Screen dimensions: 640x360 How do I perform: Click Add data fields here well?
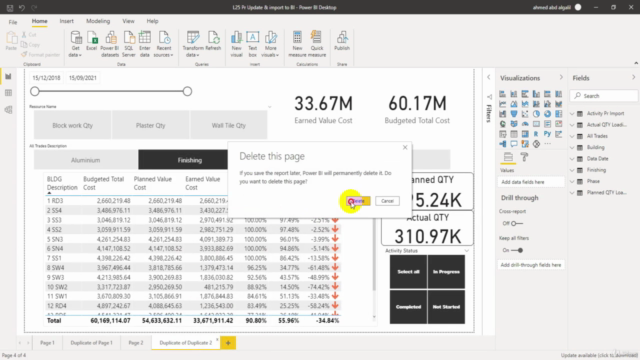pos(531,182)
